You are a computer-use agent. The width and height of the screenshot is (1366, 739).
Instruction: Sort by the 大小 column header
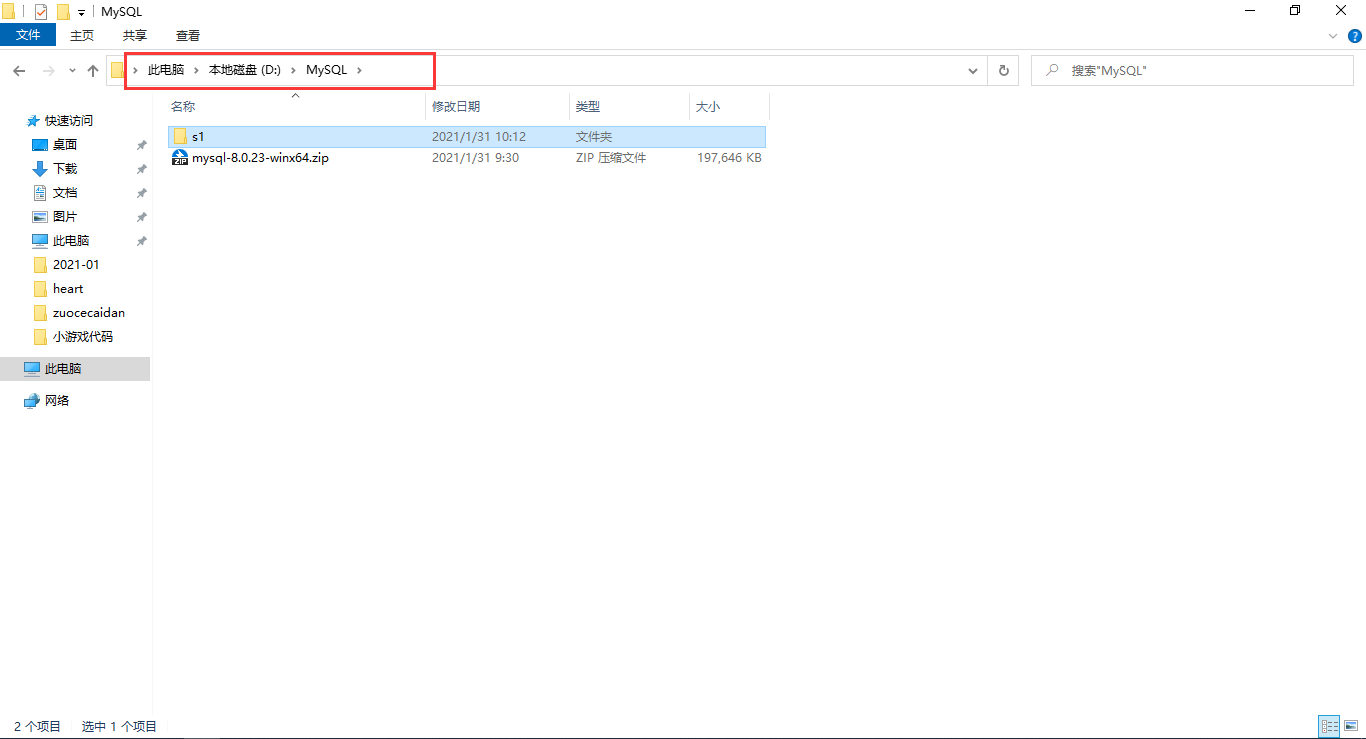(x=729, y=106)
